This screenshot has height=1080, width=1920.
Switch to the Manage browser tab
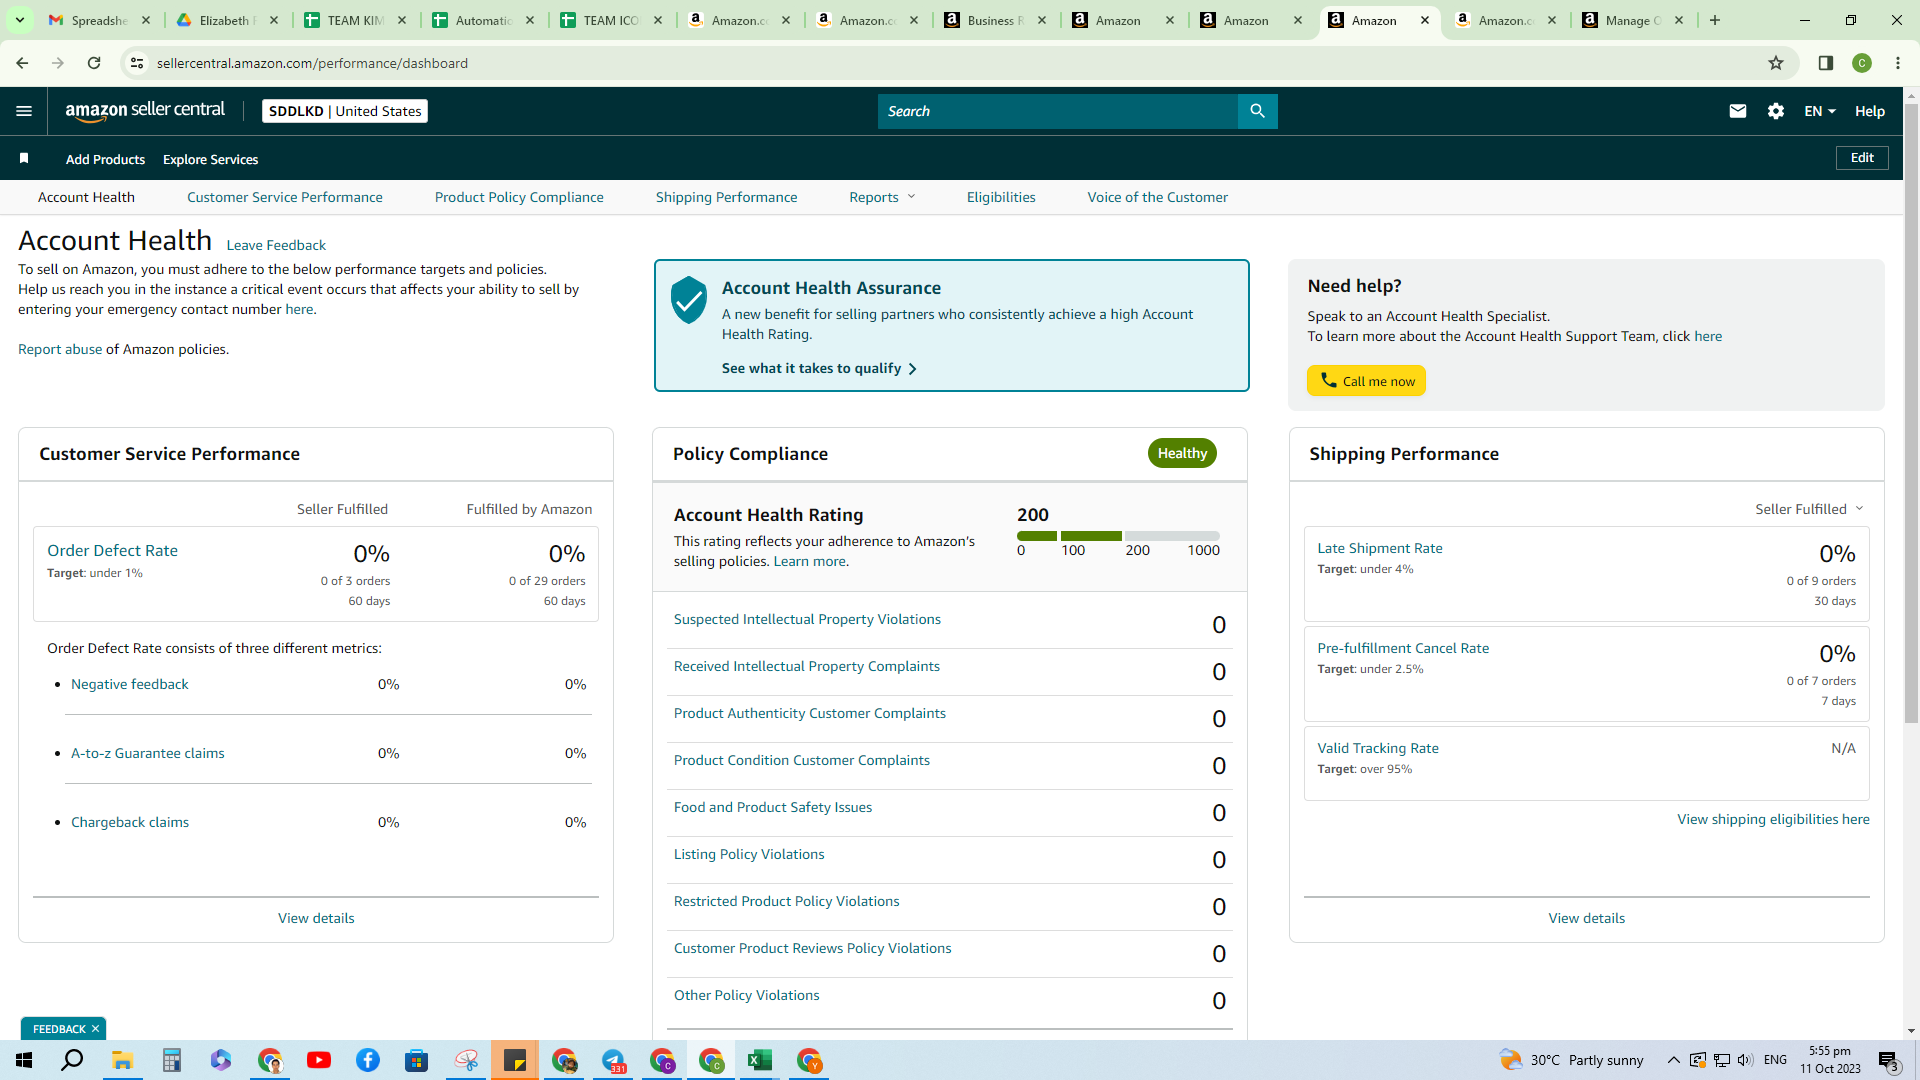click(x=1632, y=20)
